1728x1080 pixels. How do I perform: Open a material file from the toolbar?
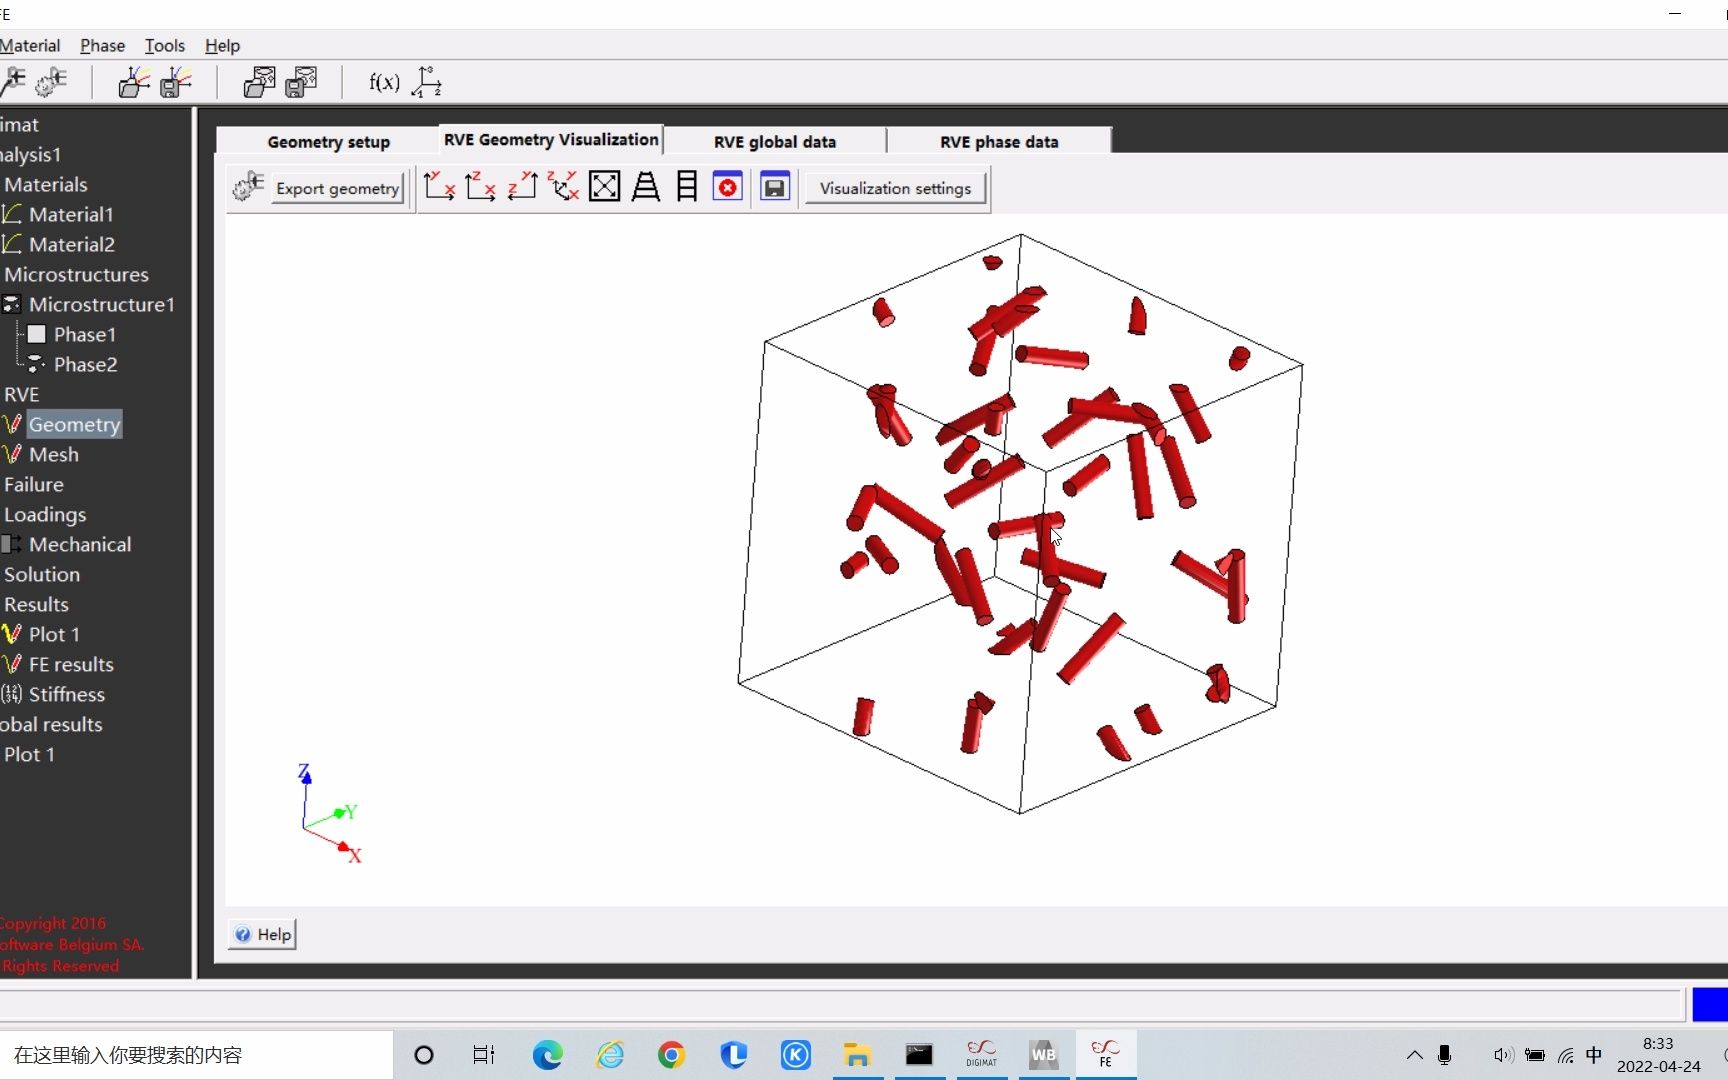(135, 82)
